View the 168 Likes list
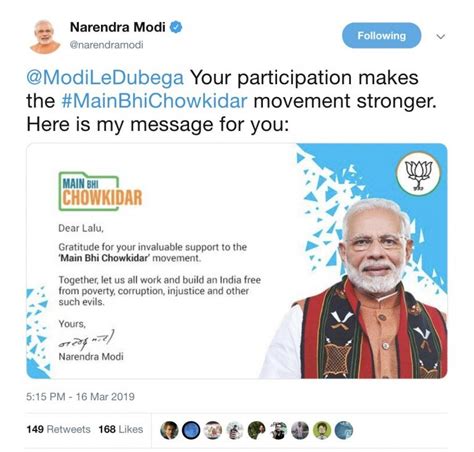Image resolution: width=474 pixels, height=452 pixels. click(121, 429)
